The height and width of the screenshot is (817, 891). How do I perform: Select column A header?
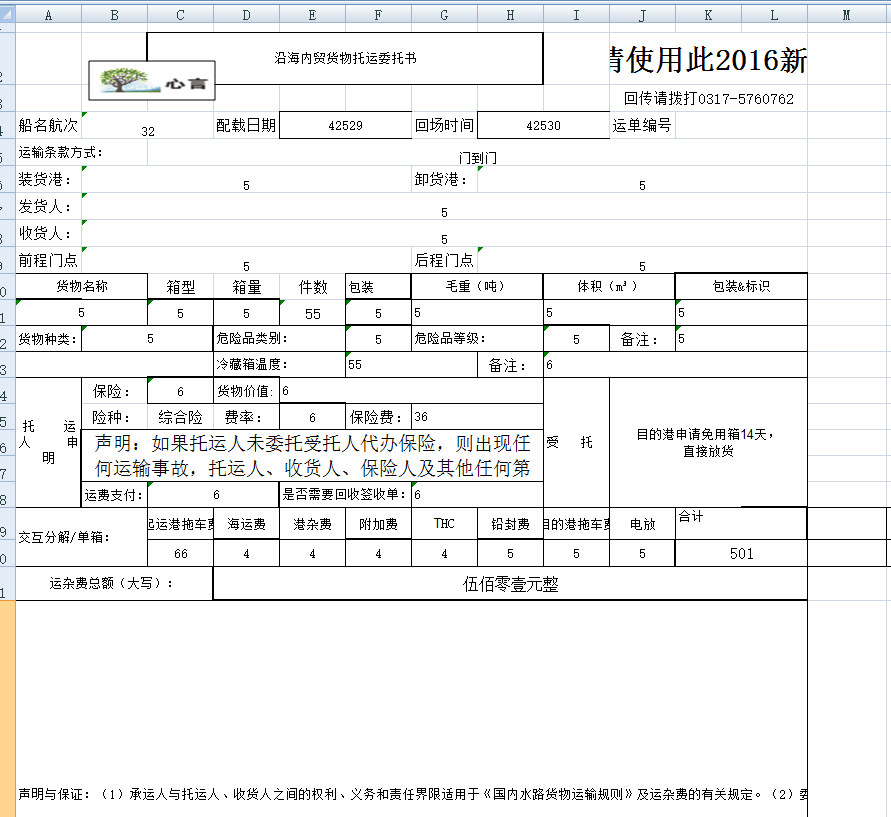tap(48, 15)
